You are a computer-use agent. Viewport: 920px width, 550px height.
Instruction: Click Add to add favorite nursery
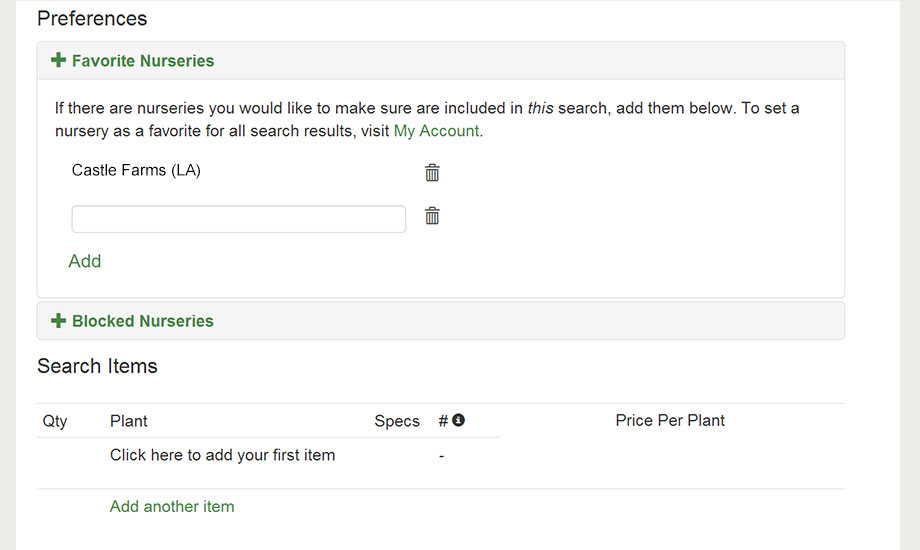coord(84,261)
